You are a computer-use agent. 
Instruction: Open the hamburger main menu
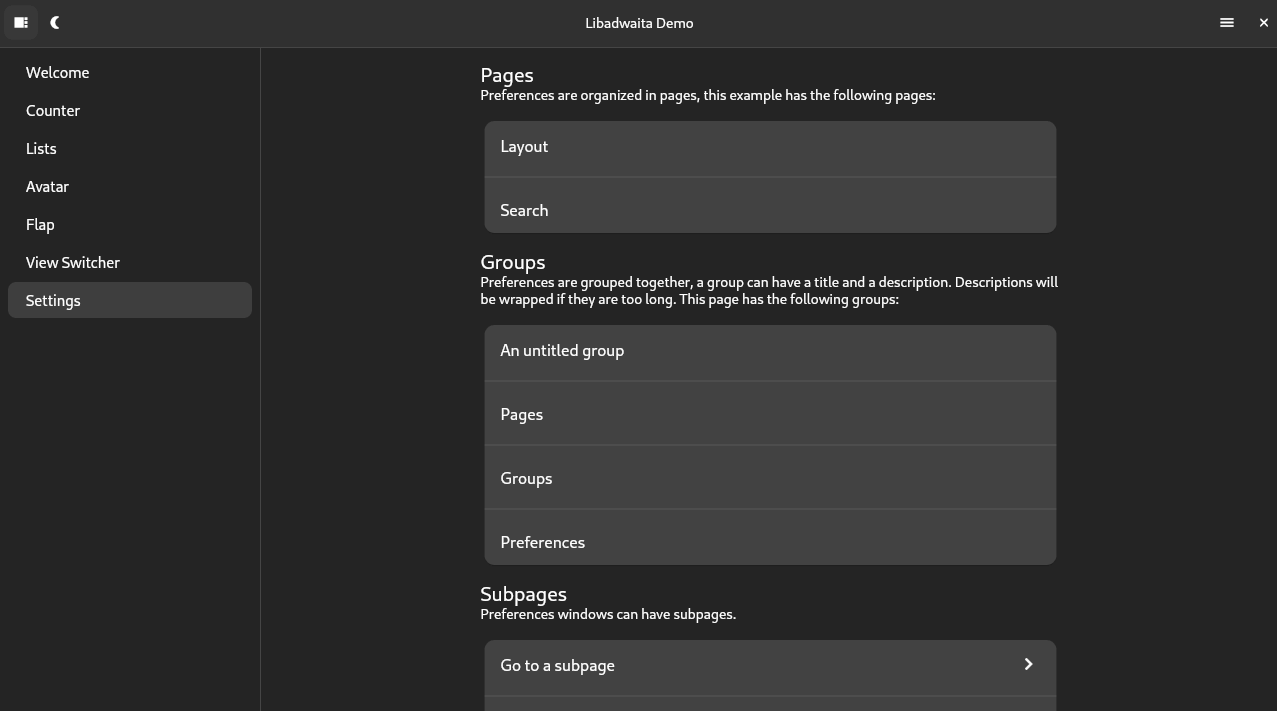coord(1227,22)
